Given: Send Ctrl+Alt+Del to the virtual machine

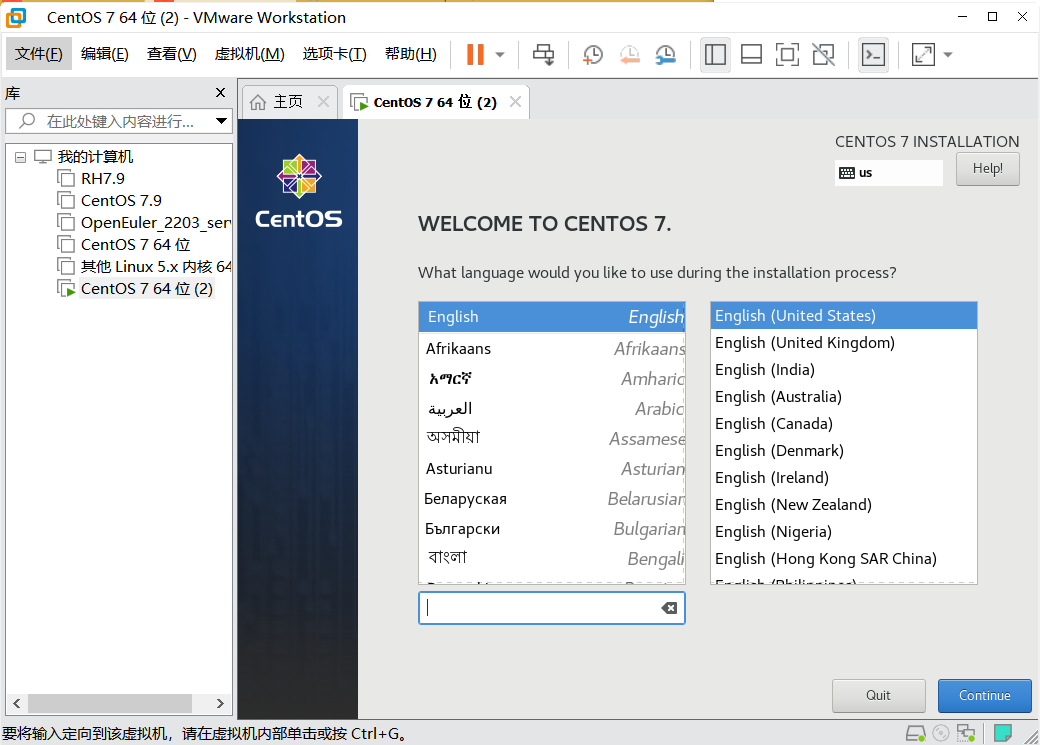Looking at the screenshot, I should click(x=543, y=54).
